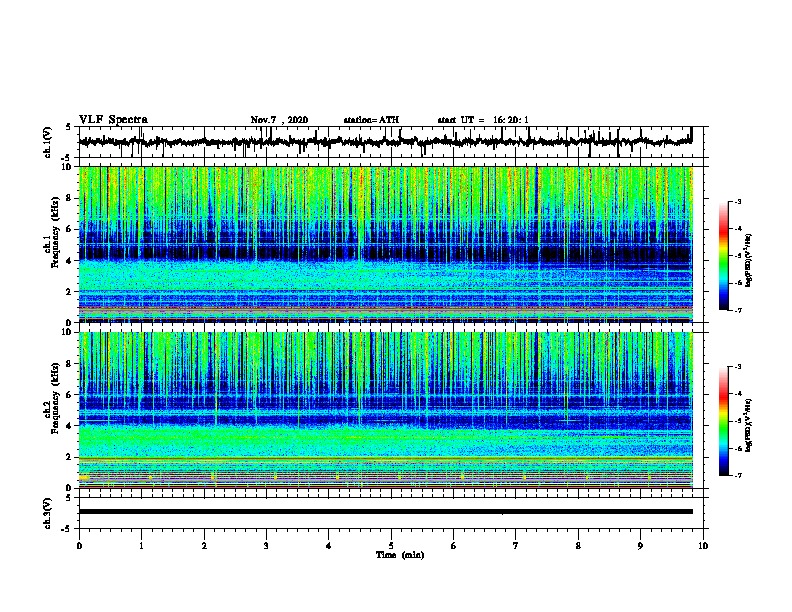792x612 pixels.
Task: Click time axis tick label "5"
Action: [x=391, y=546]
